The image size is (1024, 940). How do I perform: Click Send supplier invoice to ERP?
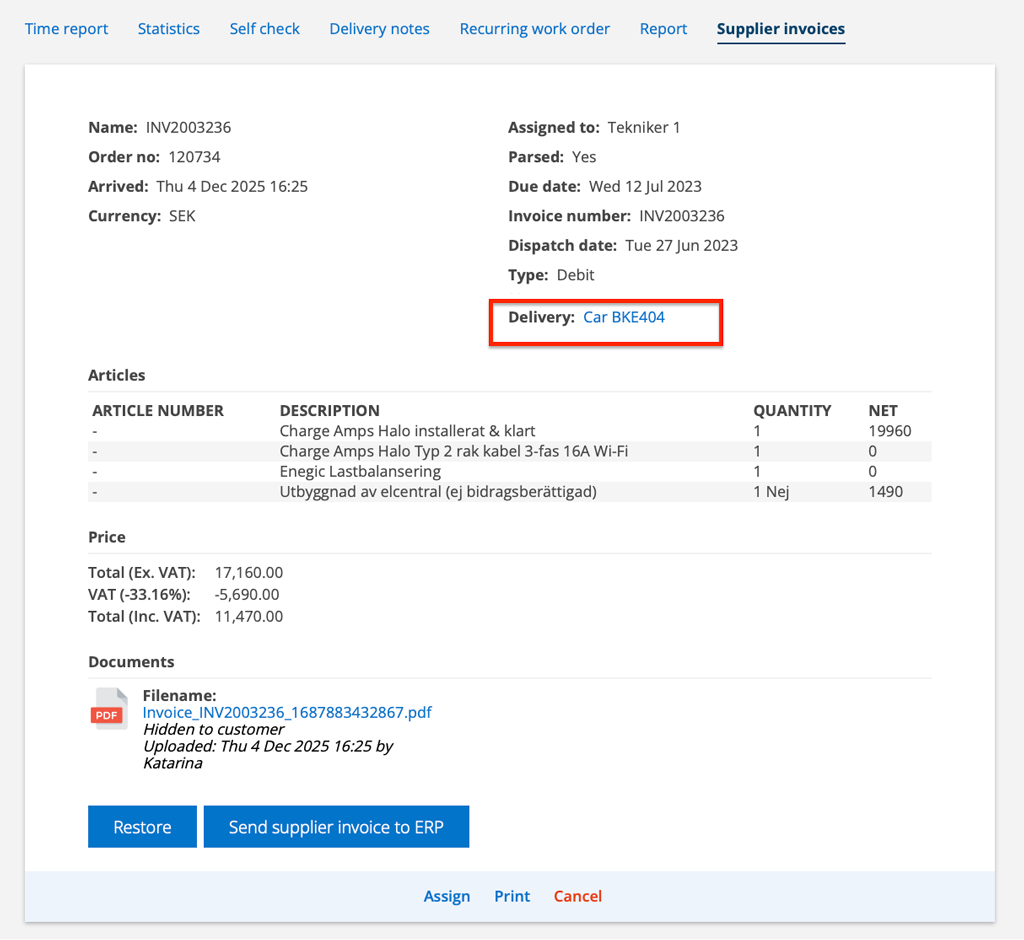(336, 827)
